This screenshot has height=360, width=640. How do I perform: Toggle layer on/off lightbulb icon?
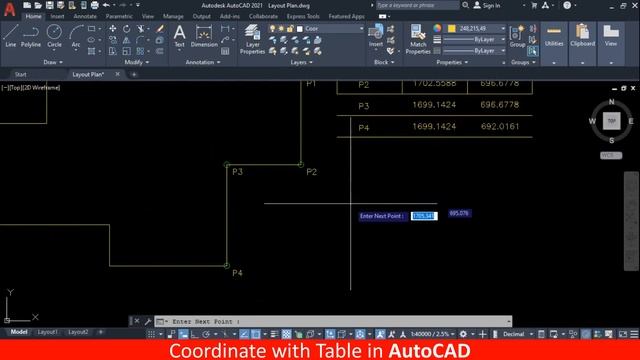272,29
